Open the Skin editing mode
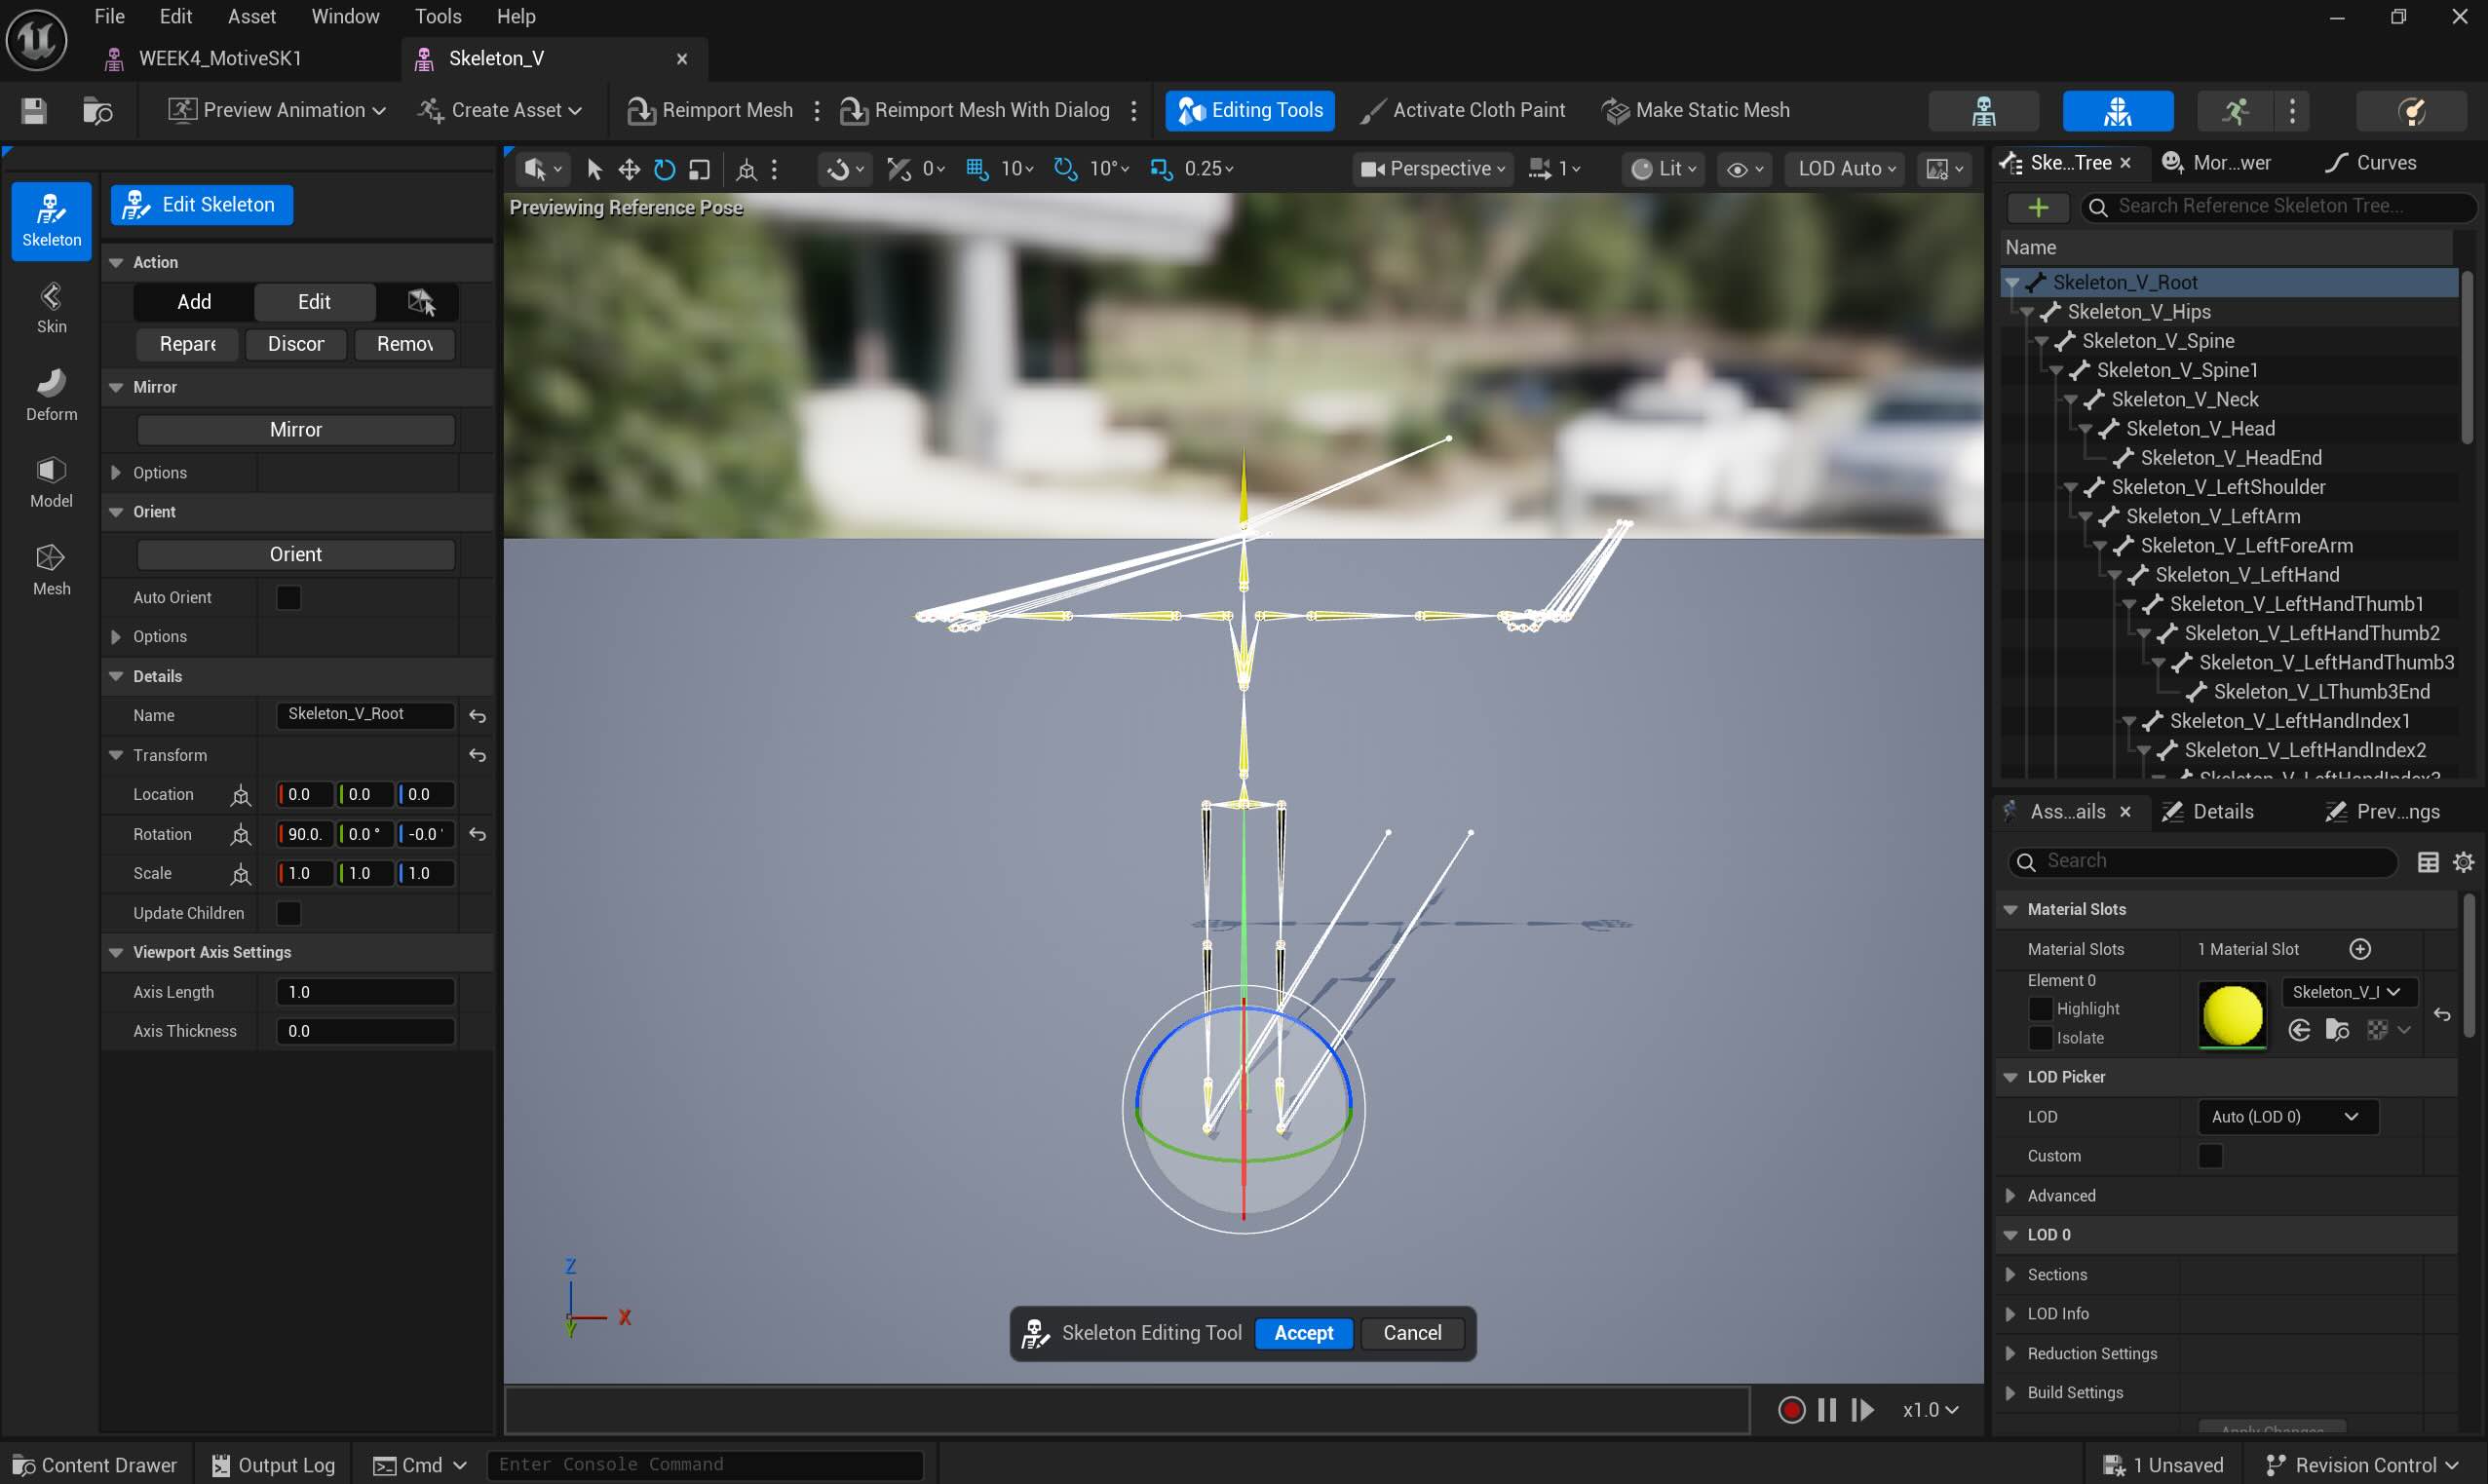2488x1484 pixels. [x=51, y=307]
